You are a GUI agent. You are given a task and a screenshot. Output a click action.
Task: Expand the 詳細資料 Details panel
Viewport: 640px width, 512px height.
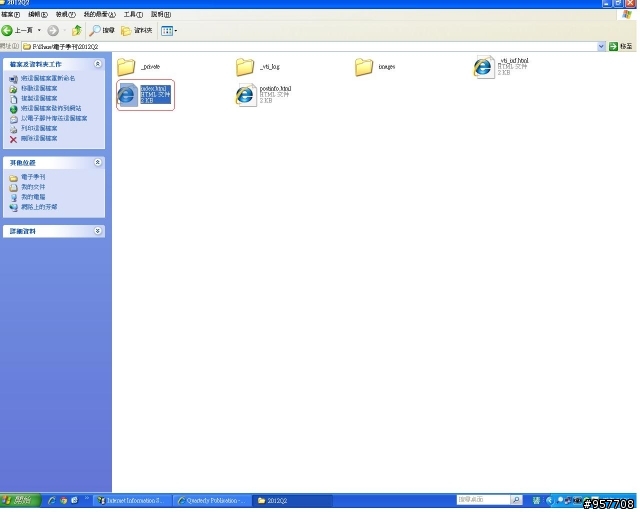click(98, 231)
